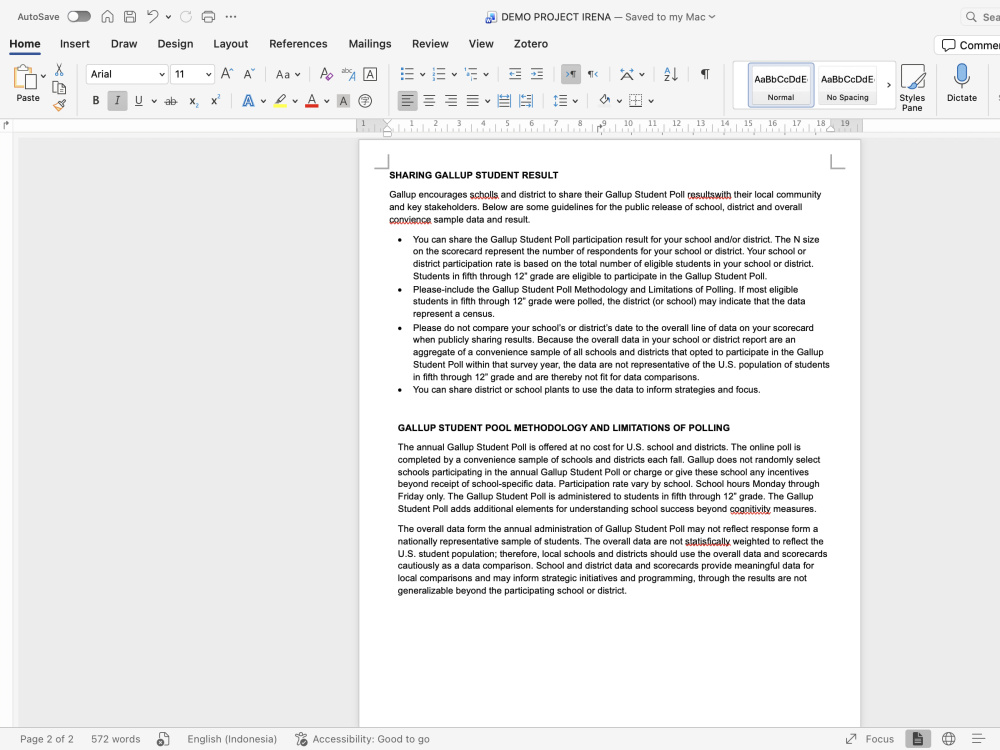The image size is (1000, 750).
Task: Expand the bullet list options arrow
Action: 422,75
